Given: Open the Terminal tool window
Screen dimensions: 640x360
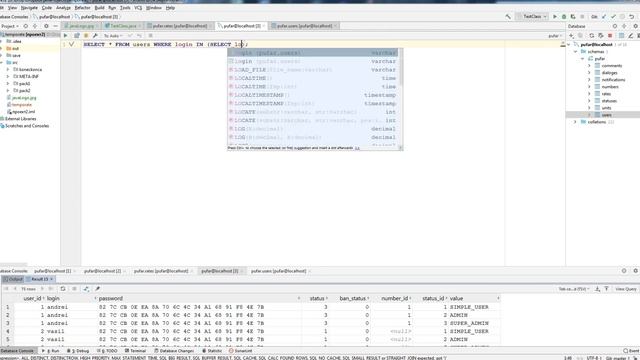Looking at the screenshot, I should click(136, 351).
